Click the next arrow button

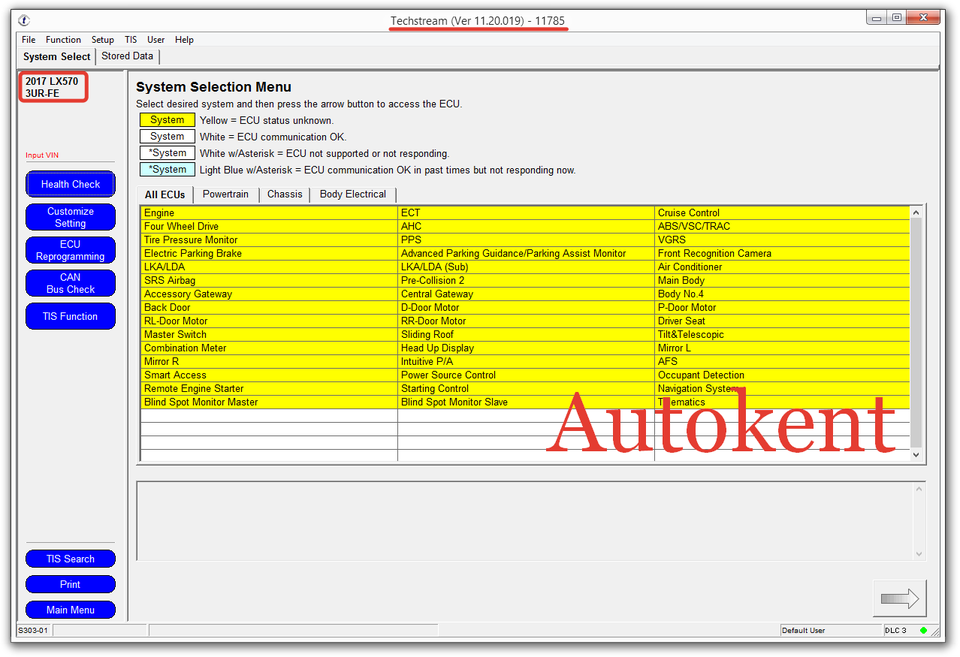899,598
